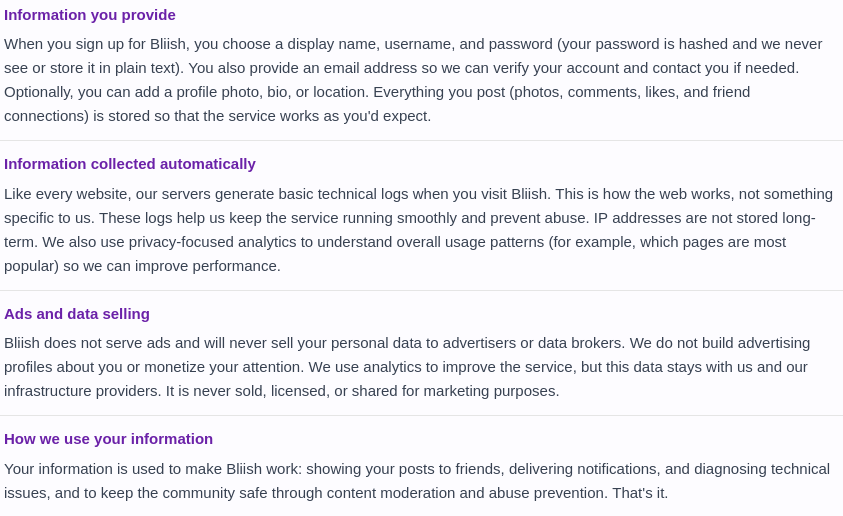Click the "Information collected automatically" heading
Viewport: 843px width, 516px height.
tap(130, 163)
